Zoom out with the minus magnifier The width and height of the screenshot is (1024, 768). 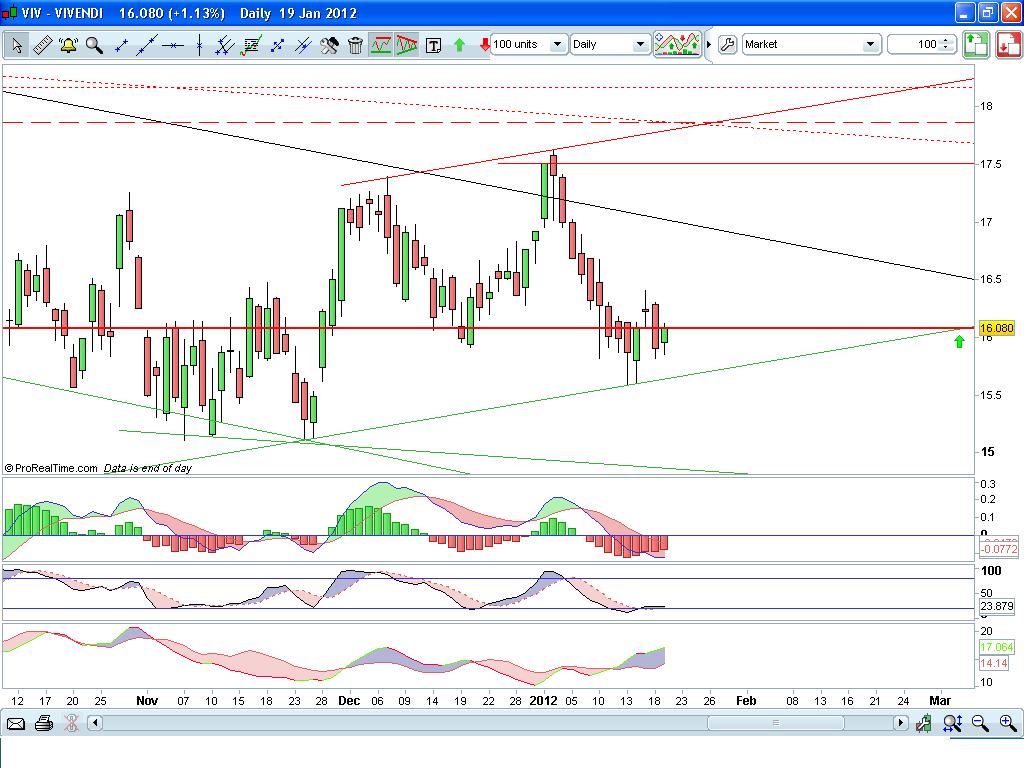(980, 723)
